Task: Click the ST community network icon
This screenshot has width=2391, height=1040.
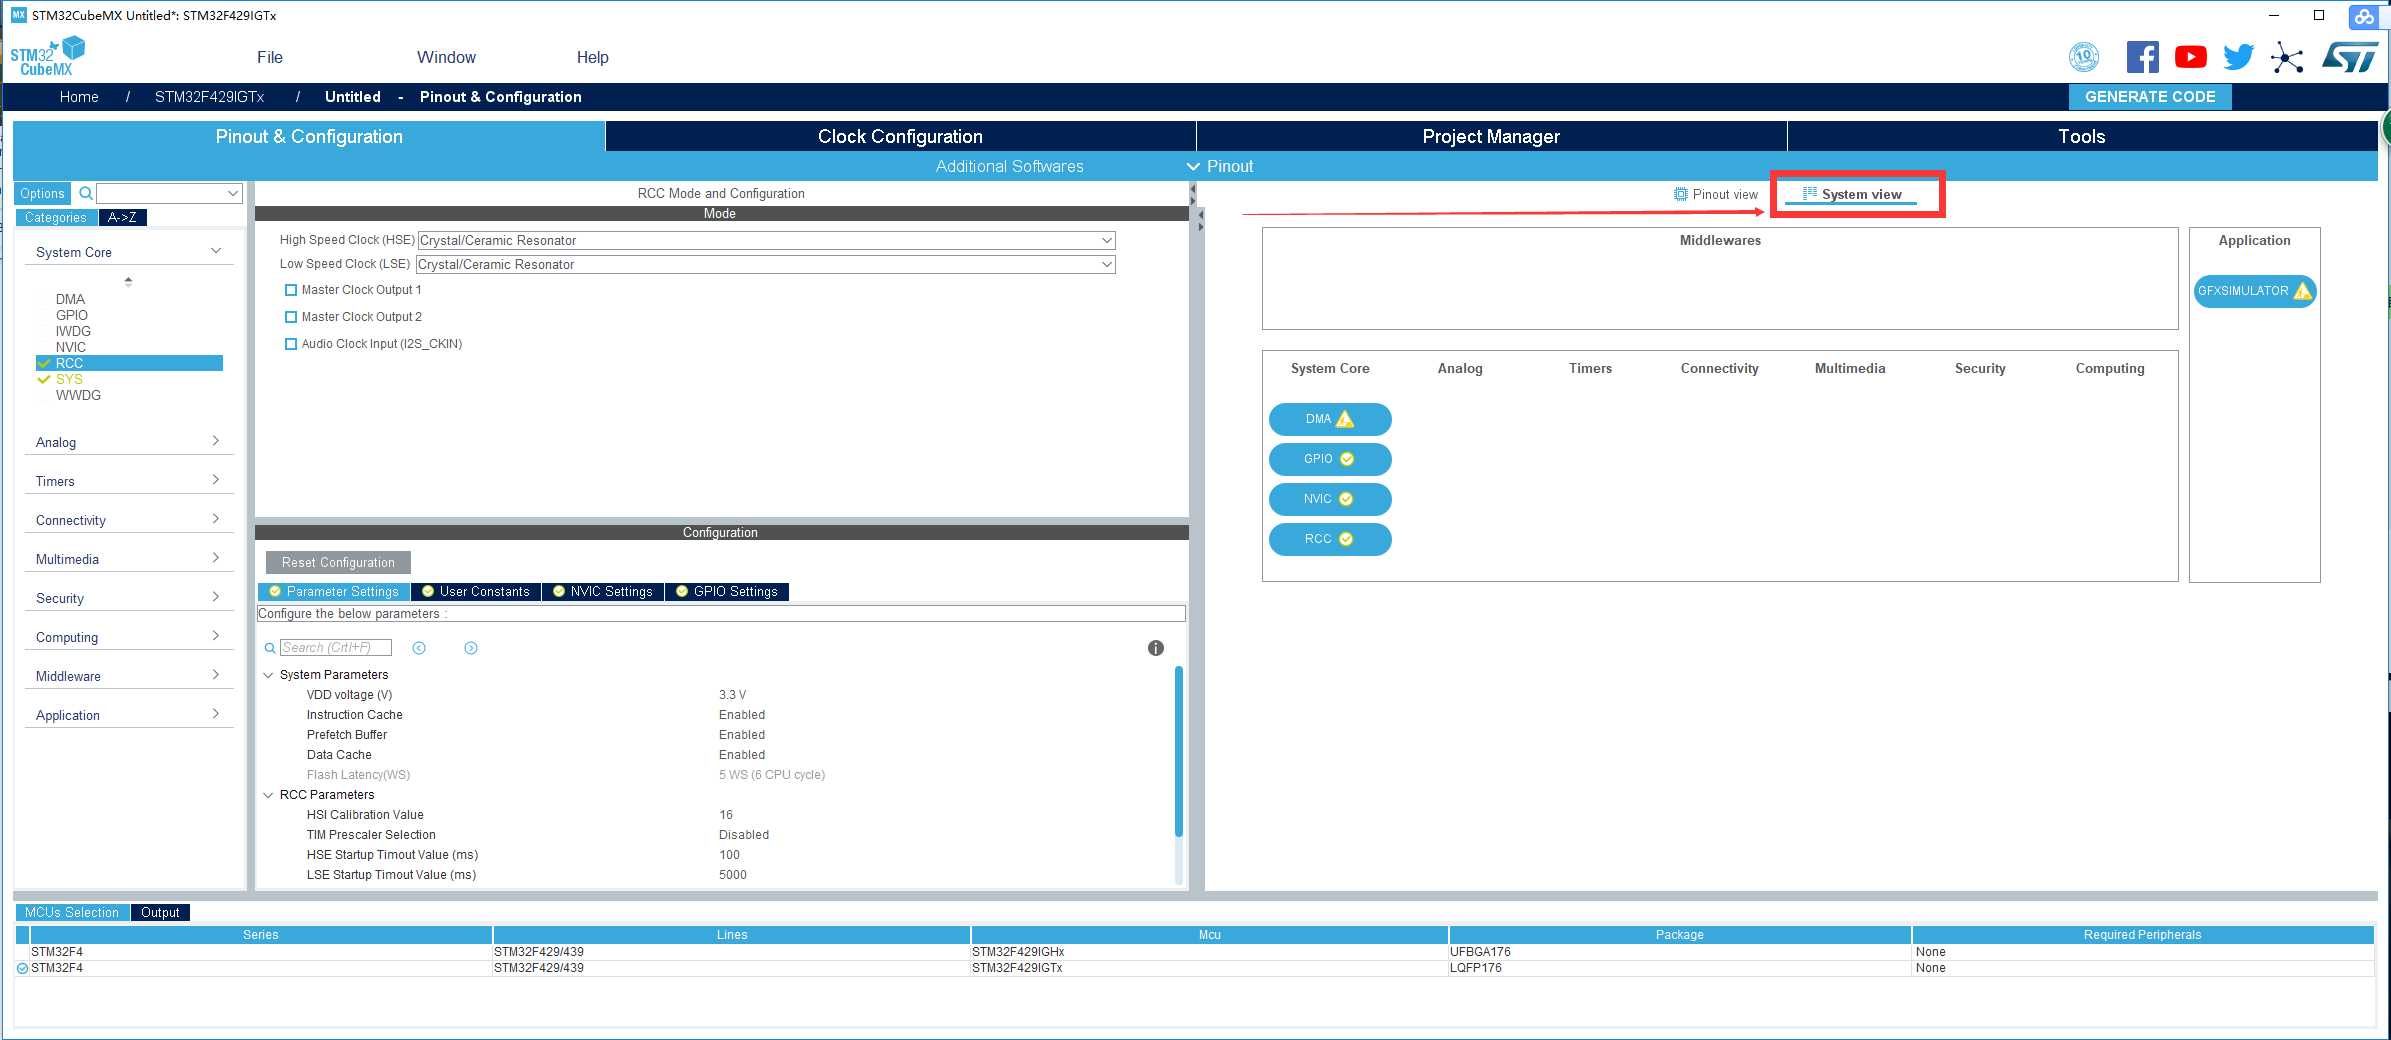Action: [x=2286, y=57]
